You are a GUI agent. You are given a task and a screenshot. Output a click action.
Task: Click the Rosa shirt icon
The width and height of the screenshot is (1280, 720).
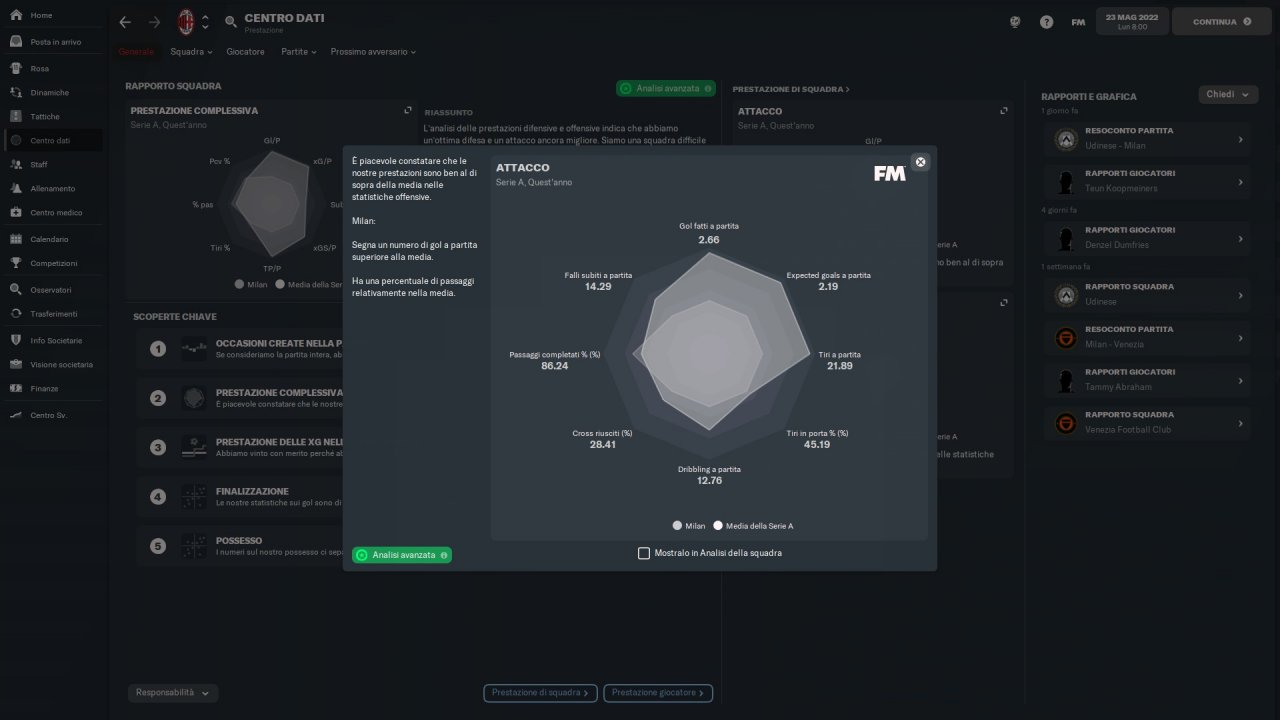16,68
